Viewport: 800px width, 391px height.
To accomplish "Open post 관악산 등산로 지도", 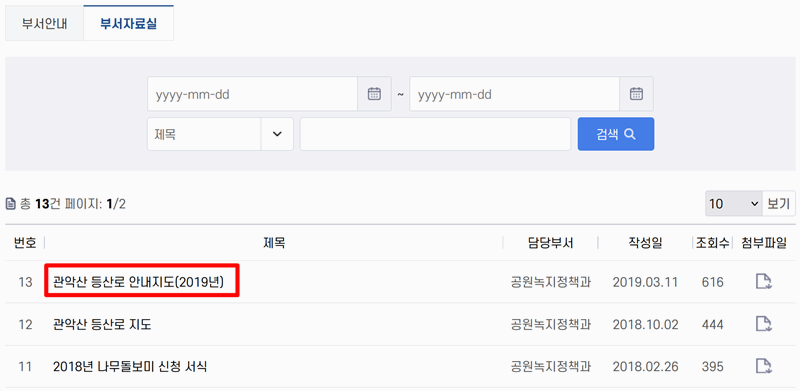I will [x=102, y=324].
